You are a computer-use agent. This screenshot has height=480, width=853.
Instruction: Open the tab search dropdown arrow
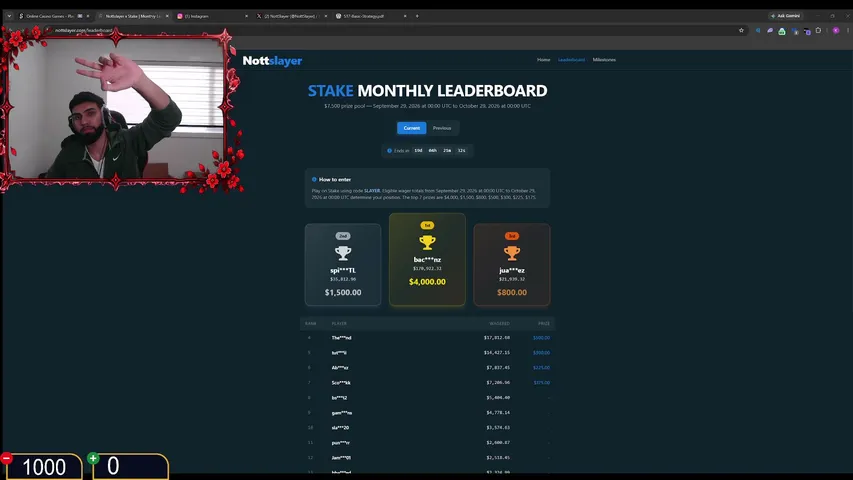(9, 16)
